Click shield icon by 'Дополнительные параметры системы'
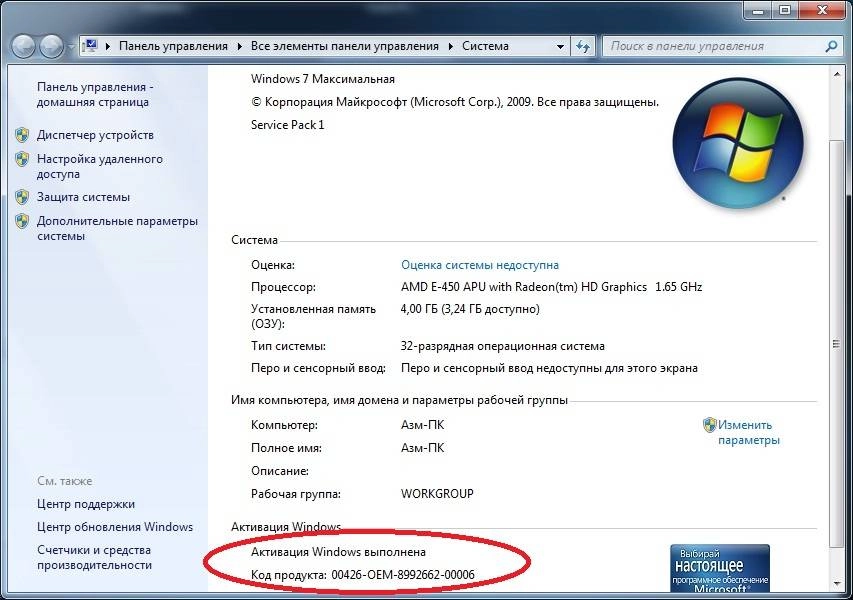The width and height of the screenshot is (853, 600). 22,221
